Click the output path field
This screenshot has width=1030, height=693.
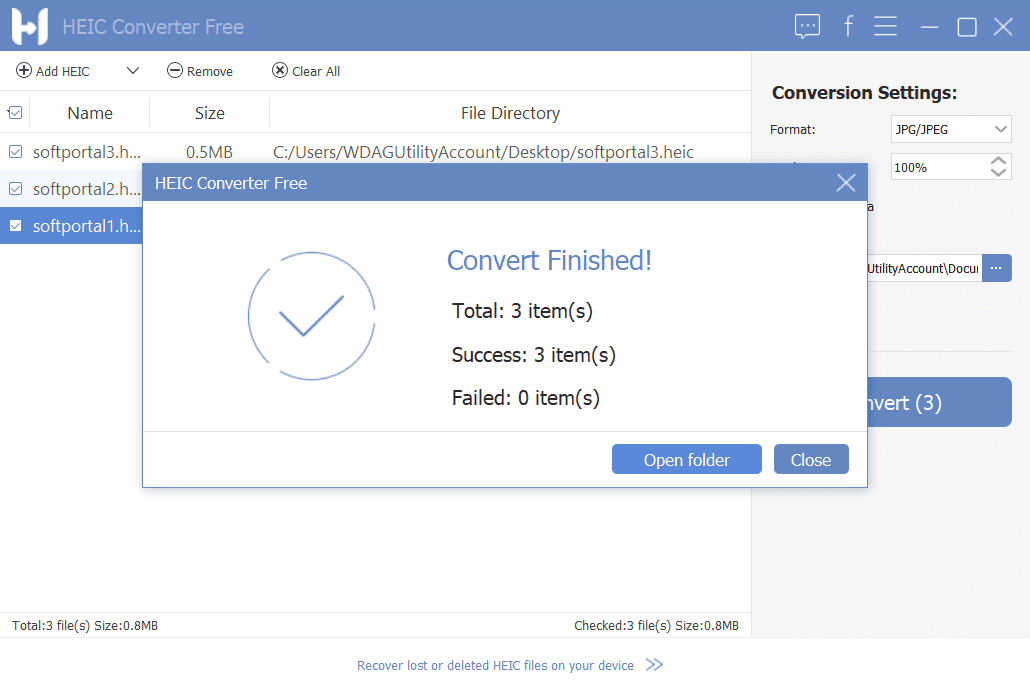pos(924,268)
